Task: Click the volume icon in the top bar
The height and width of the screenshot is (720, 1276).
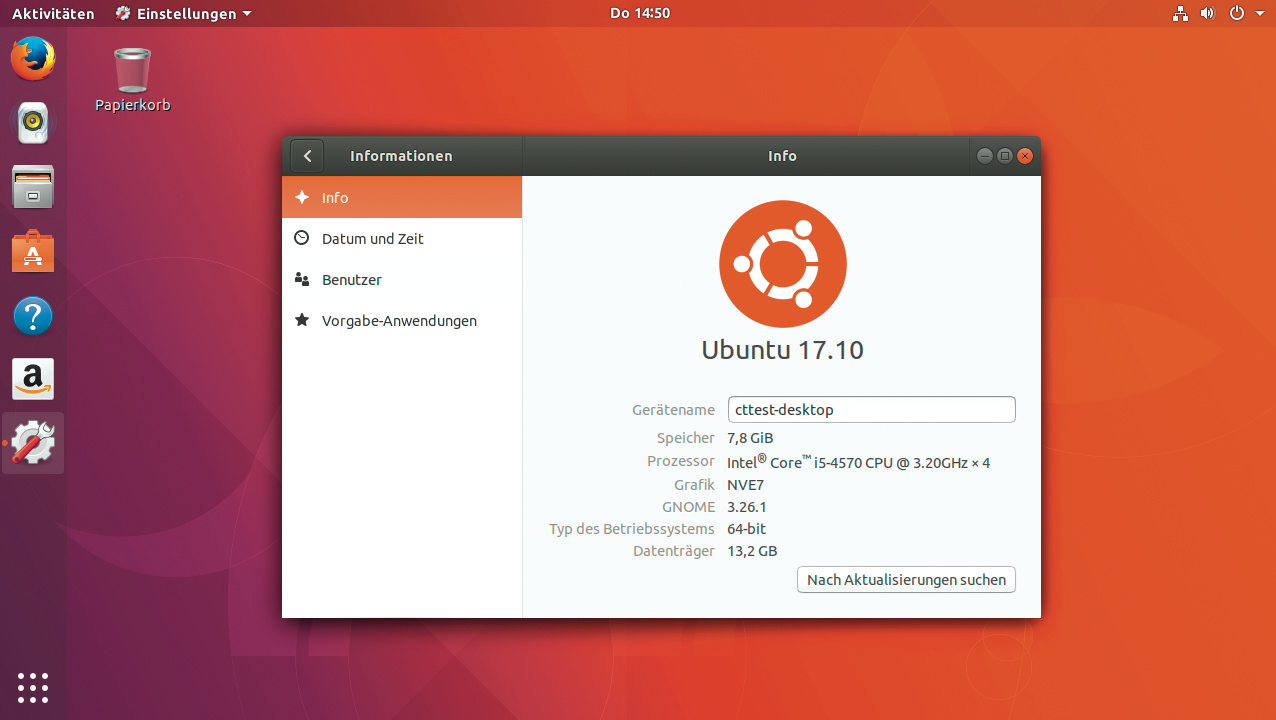Action: tap(1206, 13)
